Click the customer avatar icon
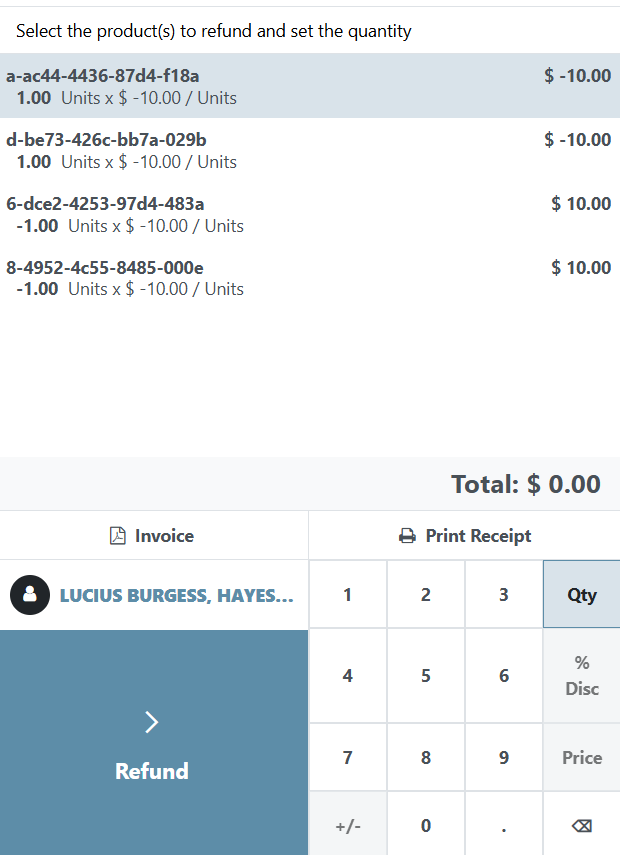620x855 pixels. 30,595
